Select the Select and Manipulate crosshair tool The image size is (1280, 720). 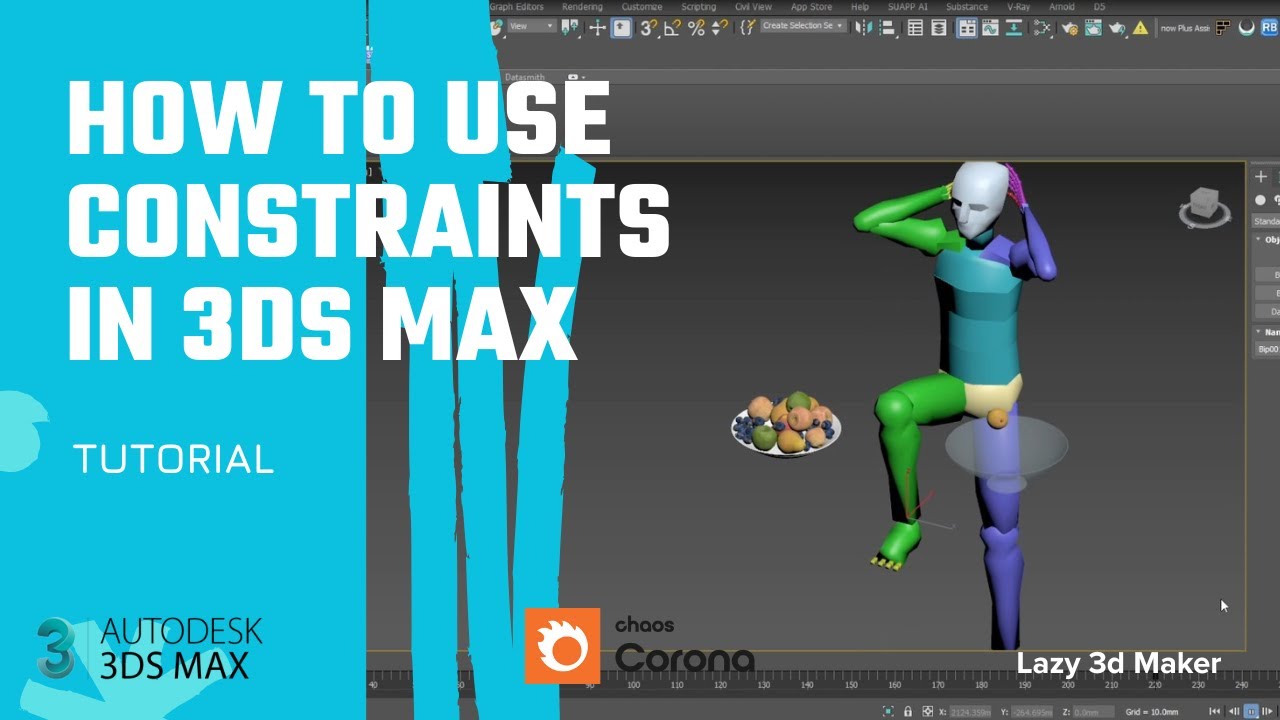[598, 27]
